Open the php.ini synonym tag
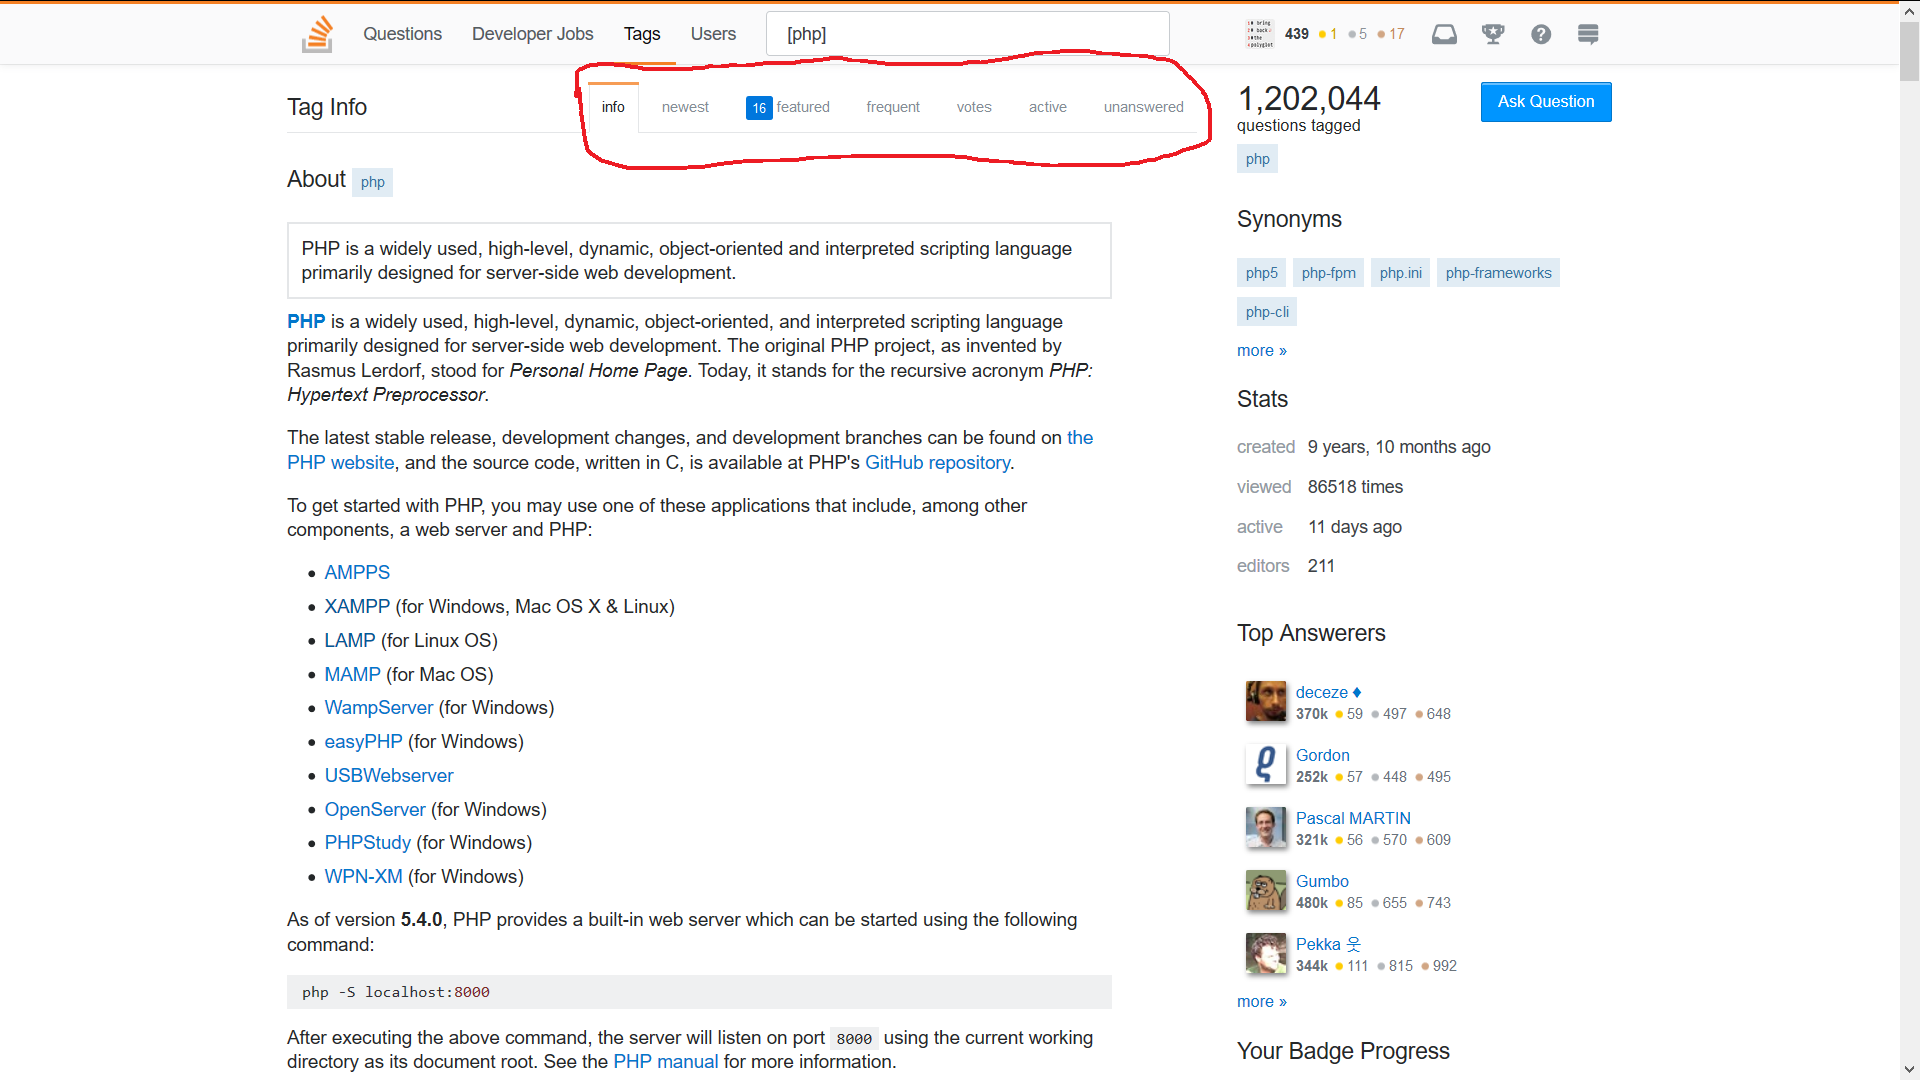 [1400, 273]
